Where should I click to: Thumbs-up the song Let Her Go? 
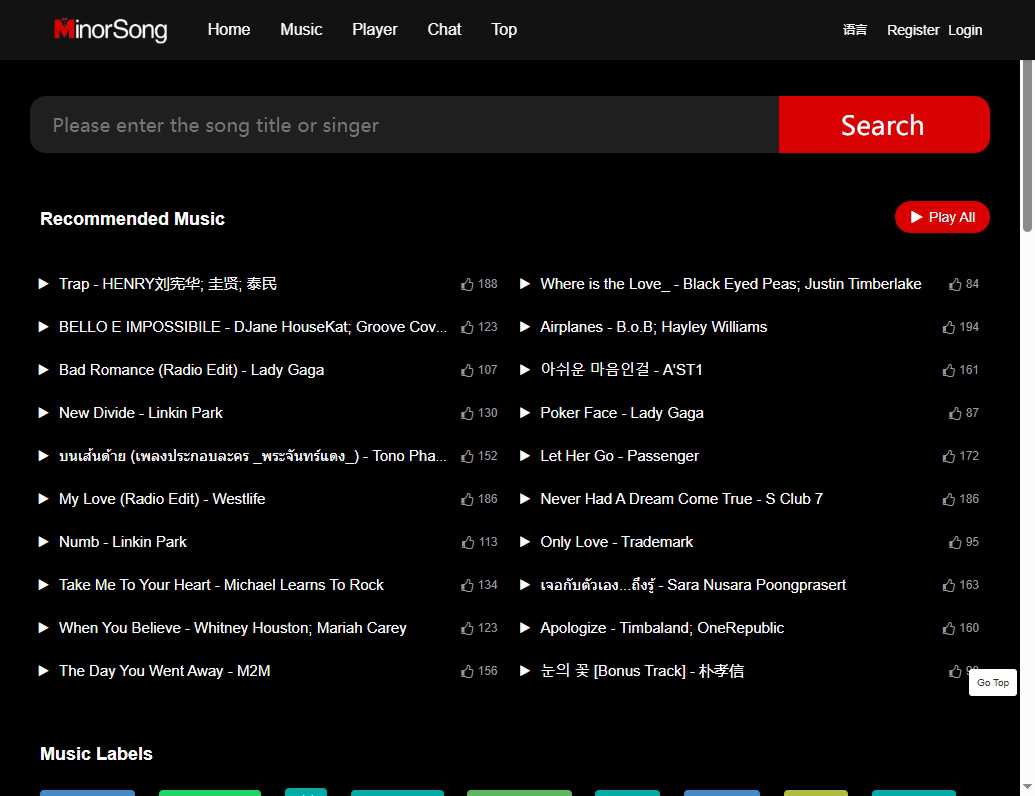[x=949, y=456]
